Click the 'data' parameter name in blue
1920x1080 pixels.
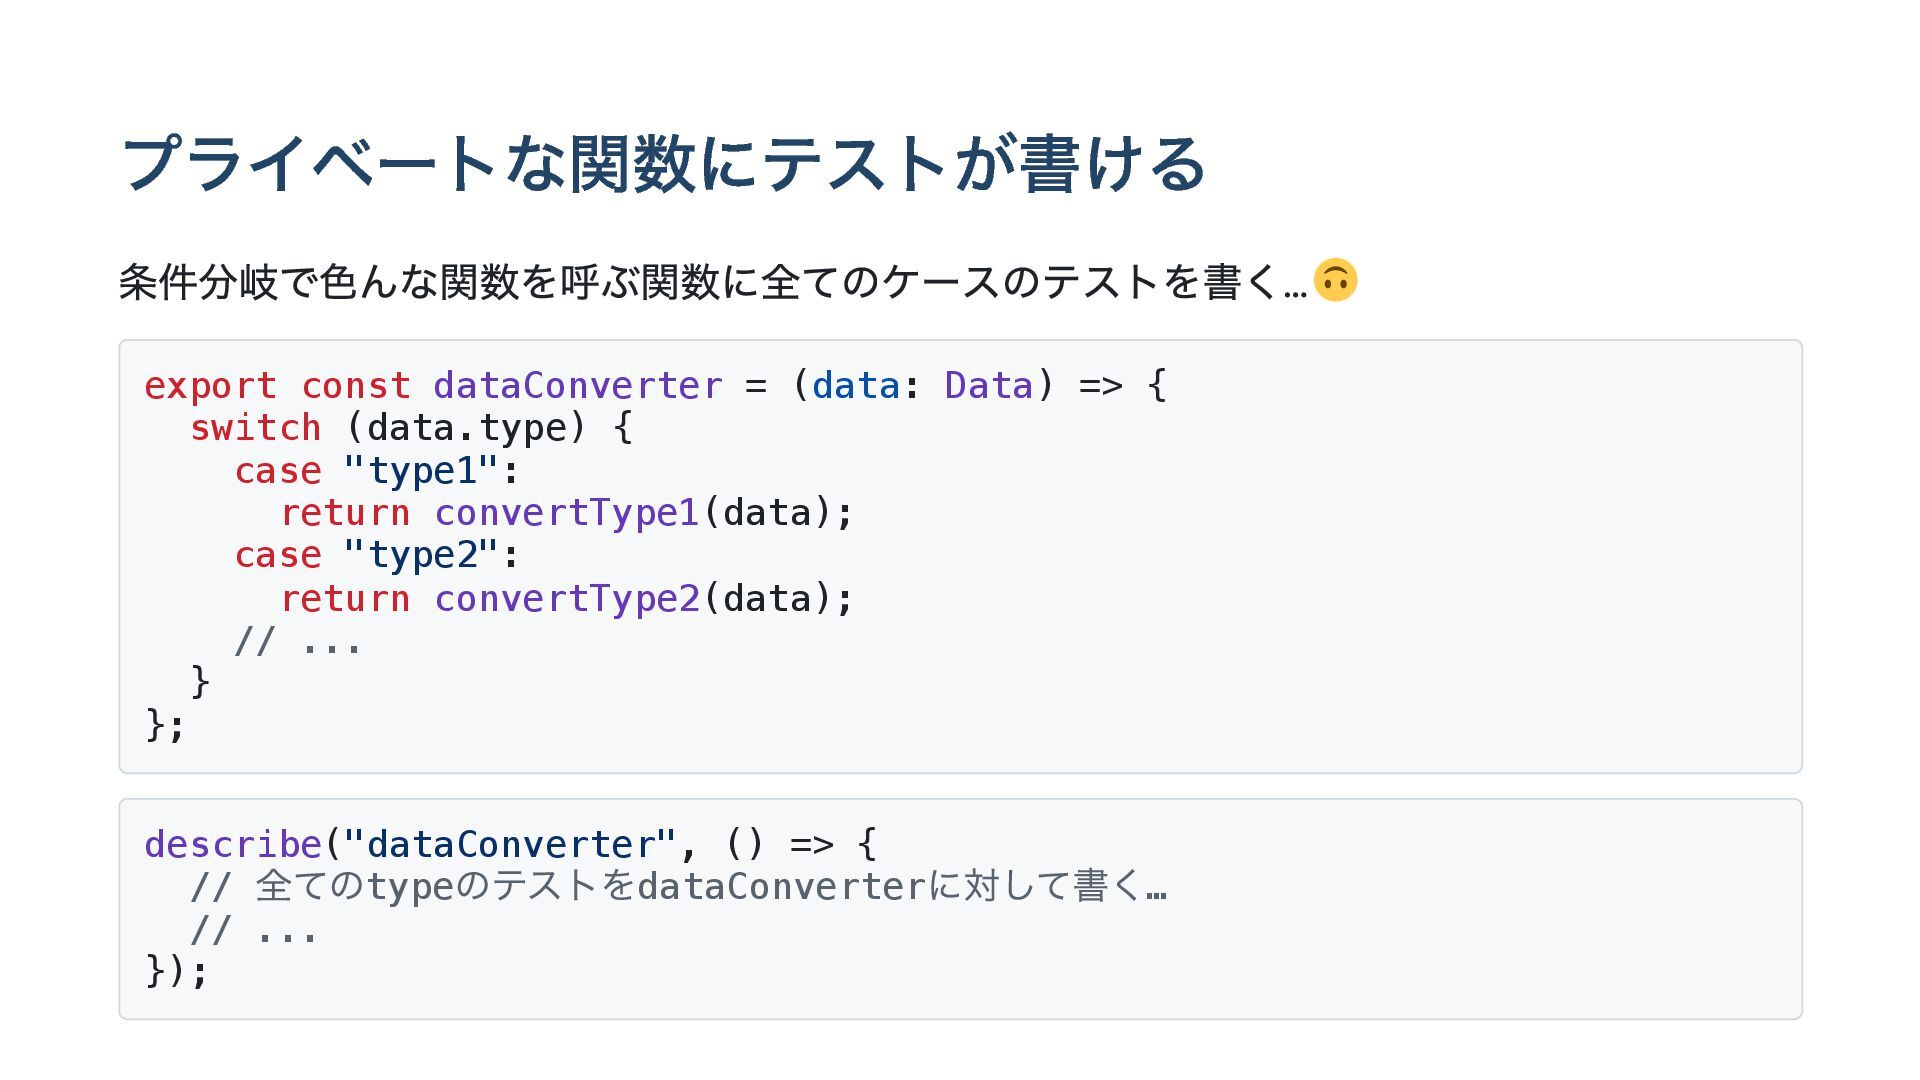[x=855, y=386]
